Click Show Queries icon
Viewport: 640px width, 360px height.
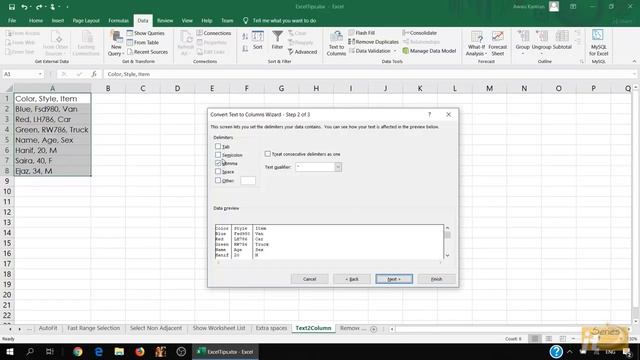click(130, 33)
